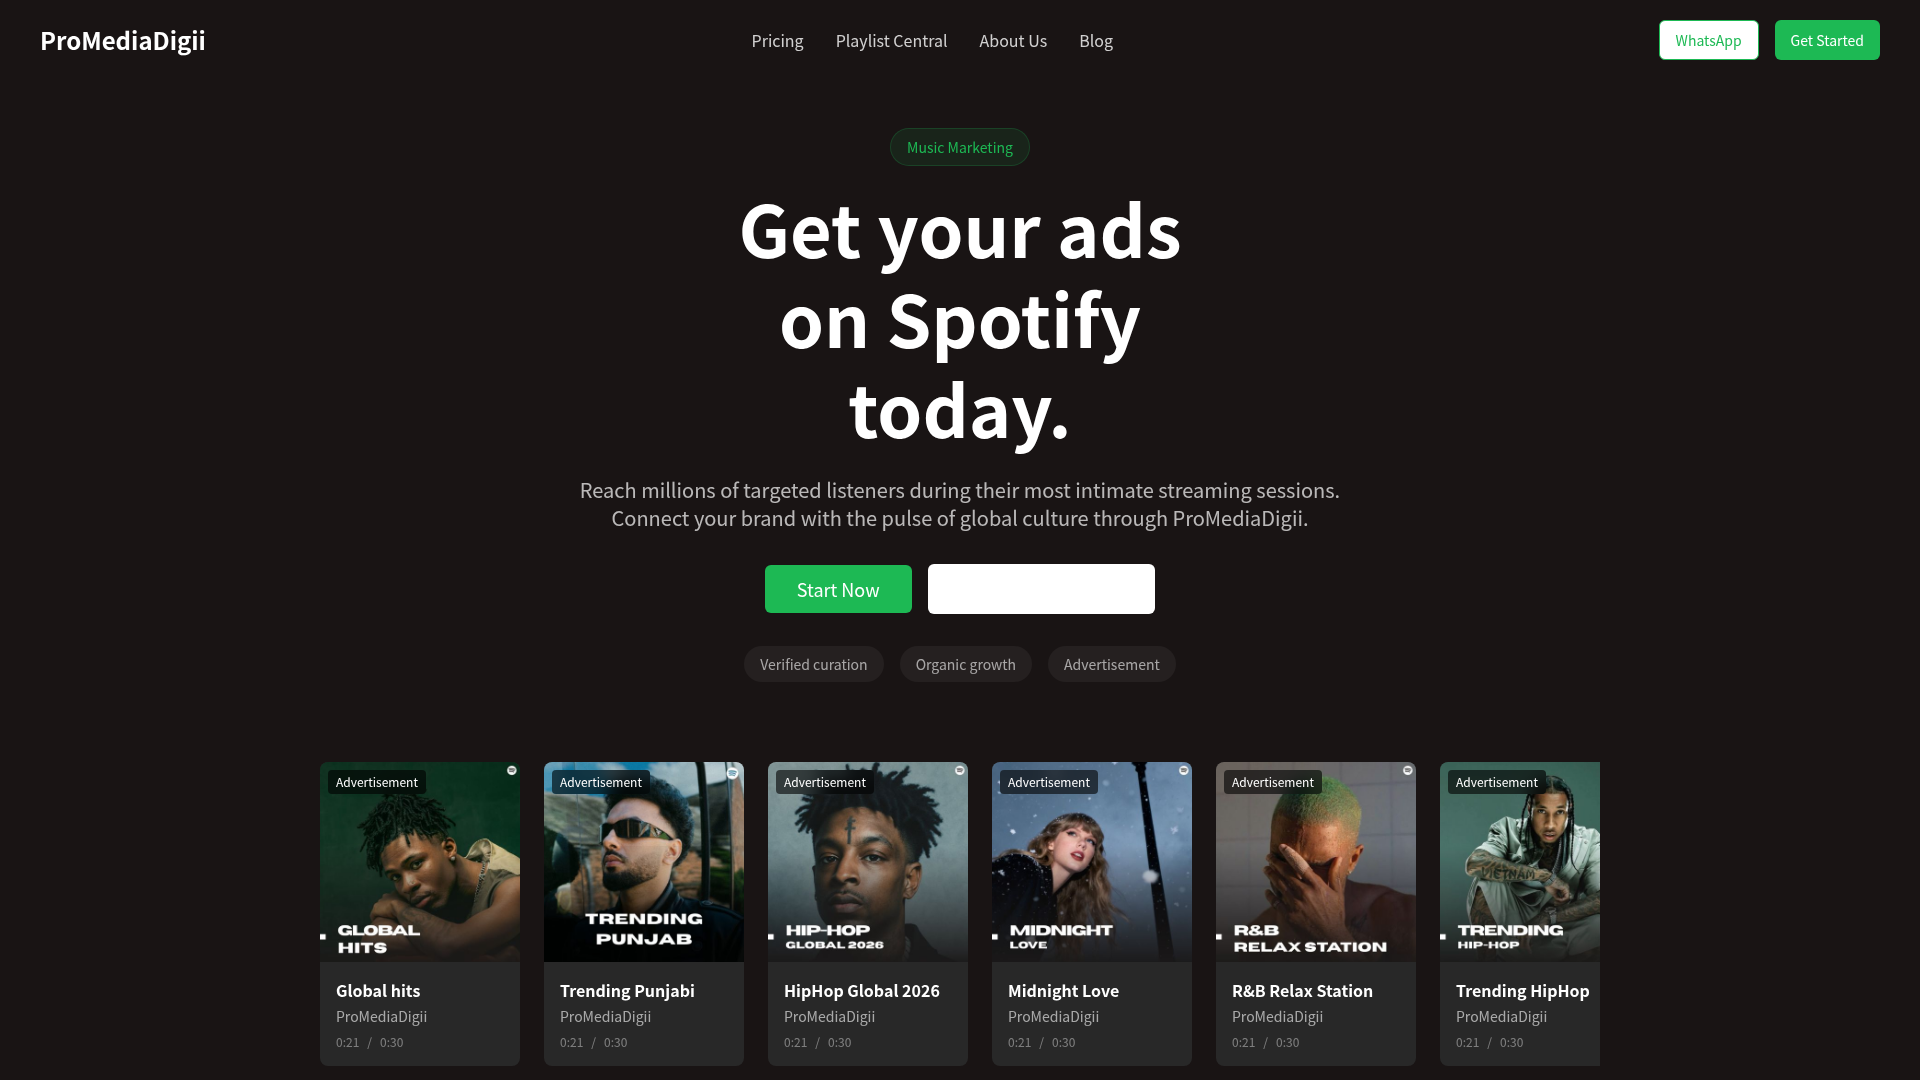Open the Pricing page from the navigation
This screenshot has width=1920, height=1080.
coord(777,41)
